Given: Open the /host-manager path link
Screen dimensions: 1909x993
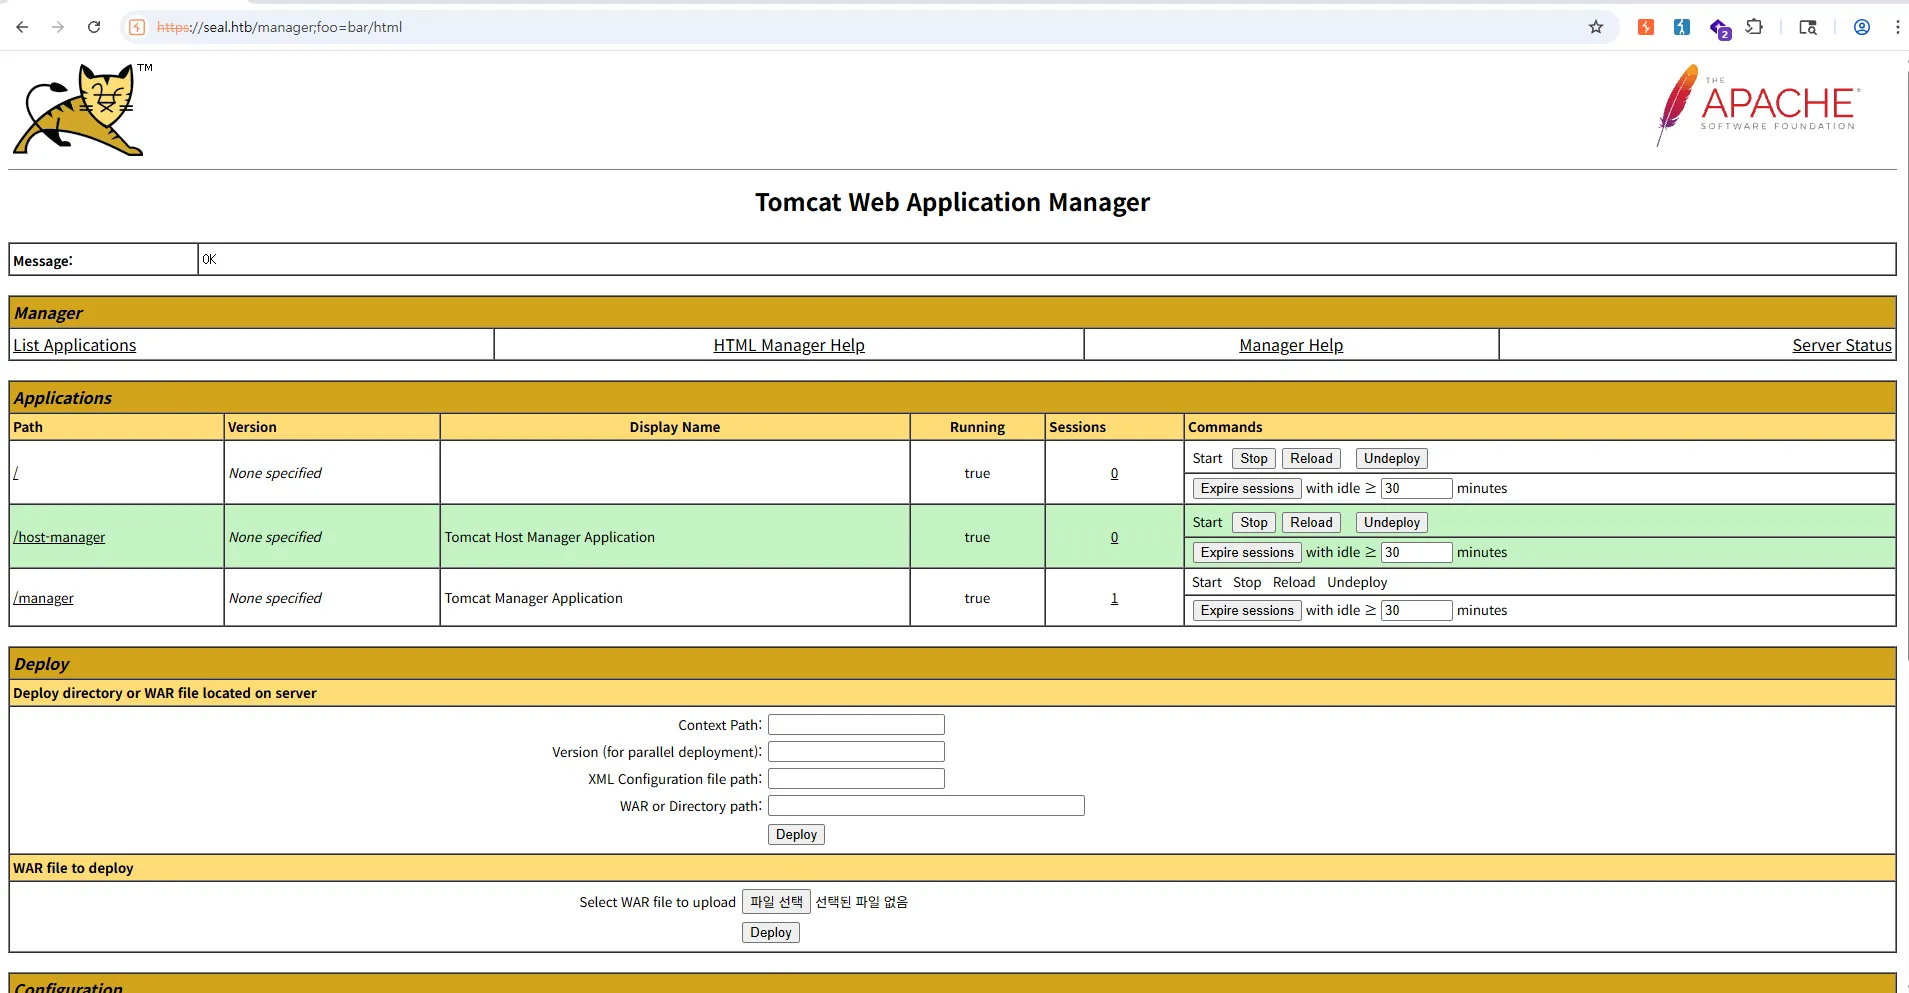Looking at the screenshot, I should (59, 537).
